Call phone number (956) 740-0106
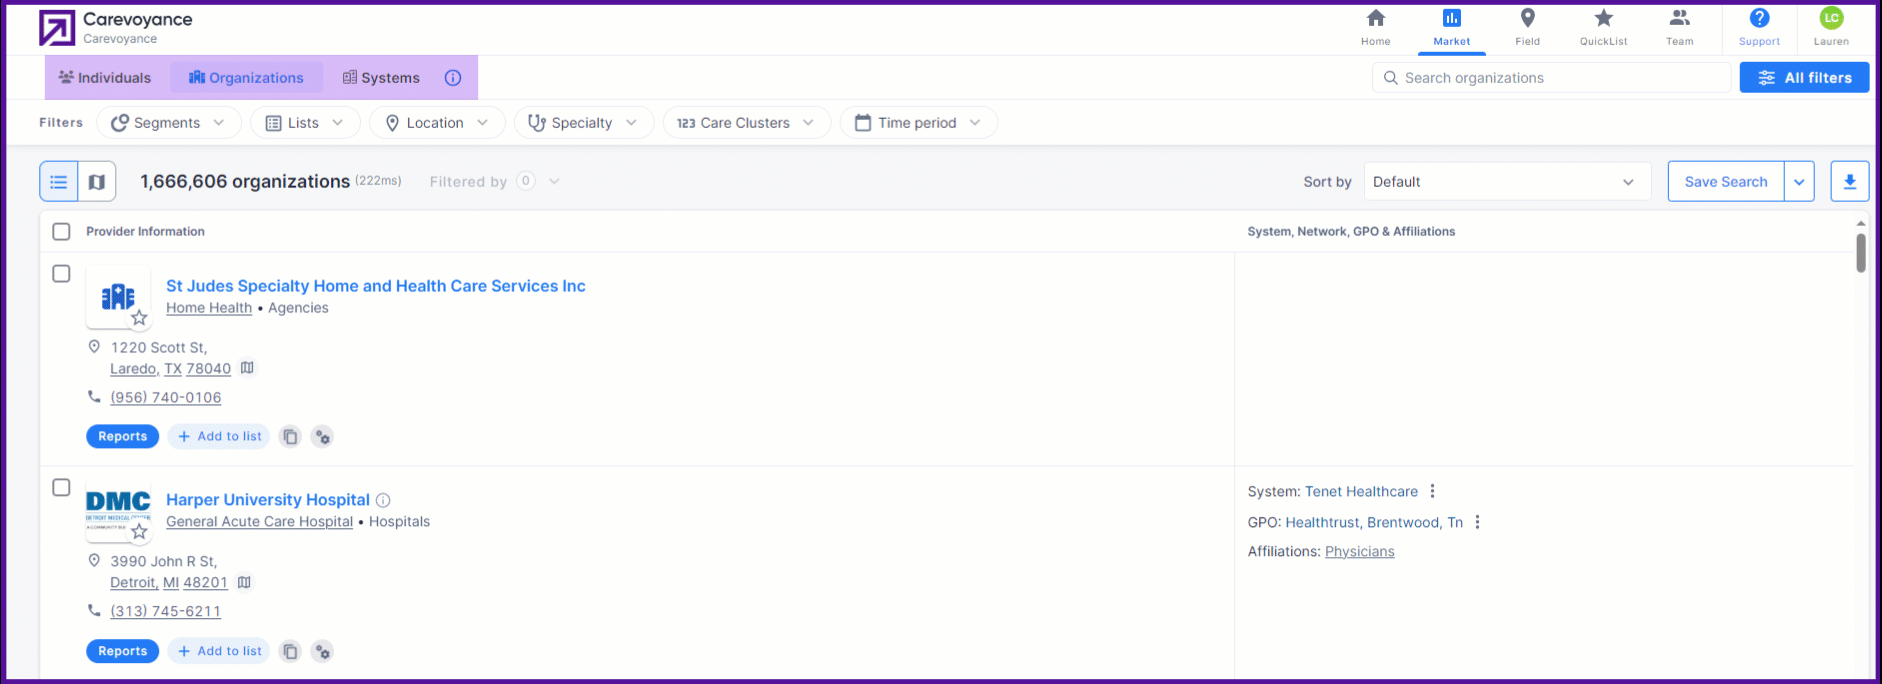The width and height of the screenshot is (1882, 684). click(166, 398)
